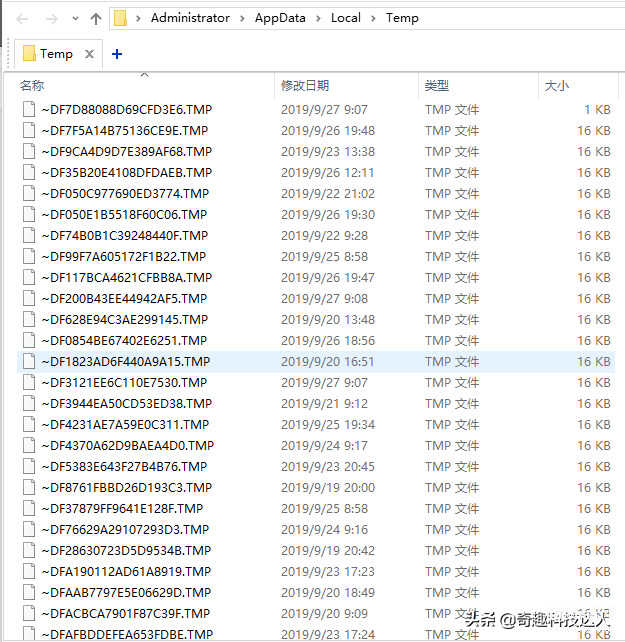
Task: Click file icon of ~DF050C977690ED3774.TMP
Action: (x=29, y=193)
